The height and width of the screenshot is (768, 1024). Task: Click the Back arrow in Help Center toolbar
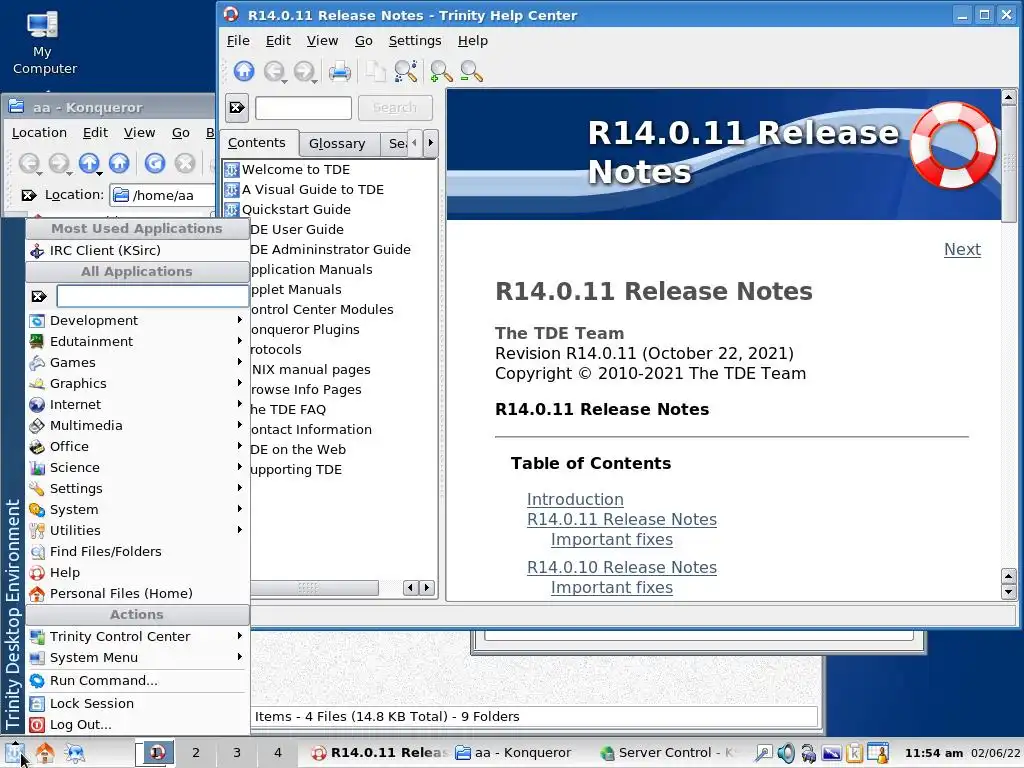pos(274,71)
